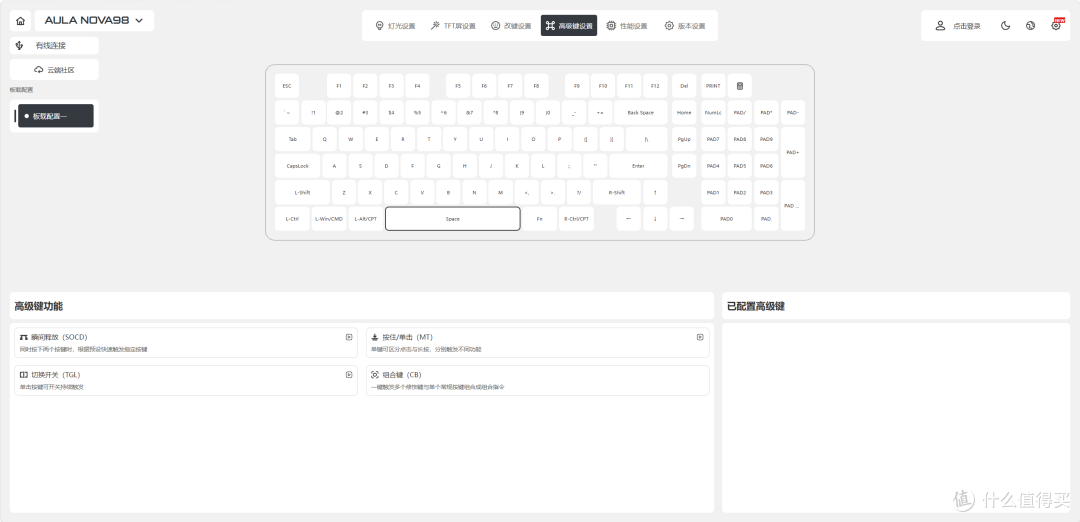Select the PAD- key

point(793,112)
